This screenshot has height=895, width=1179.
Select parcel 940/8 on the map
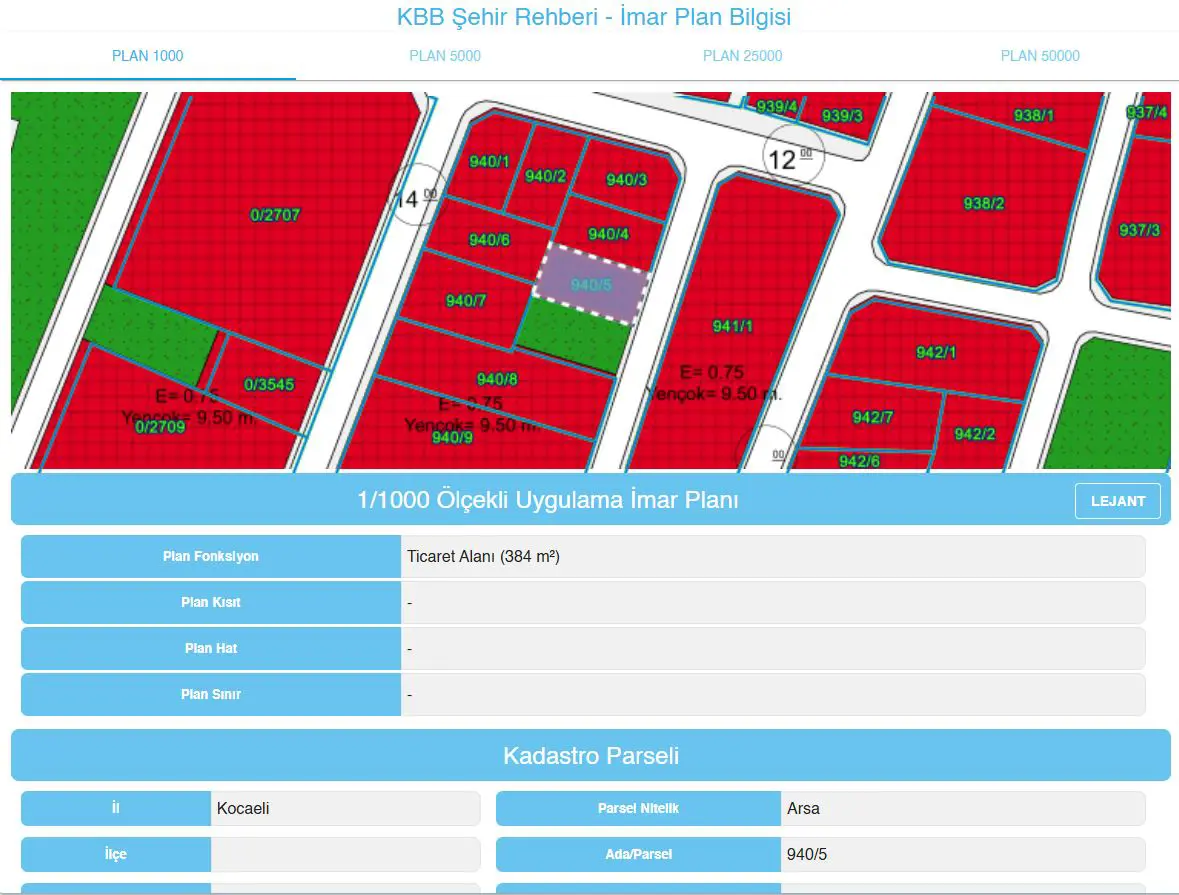497,379
